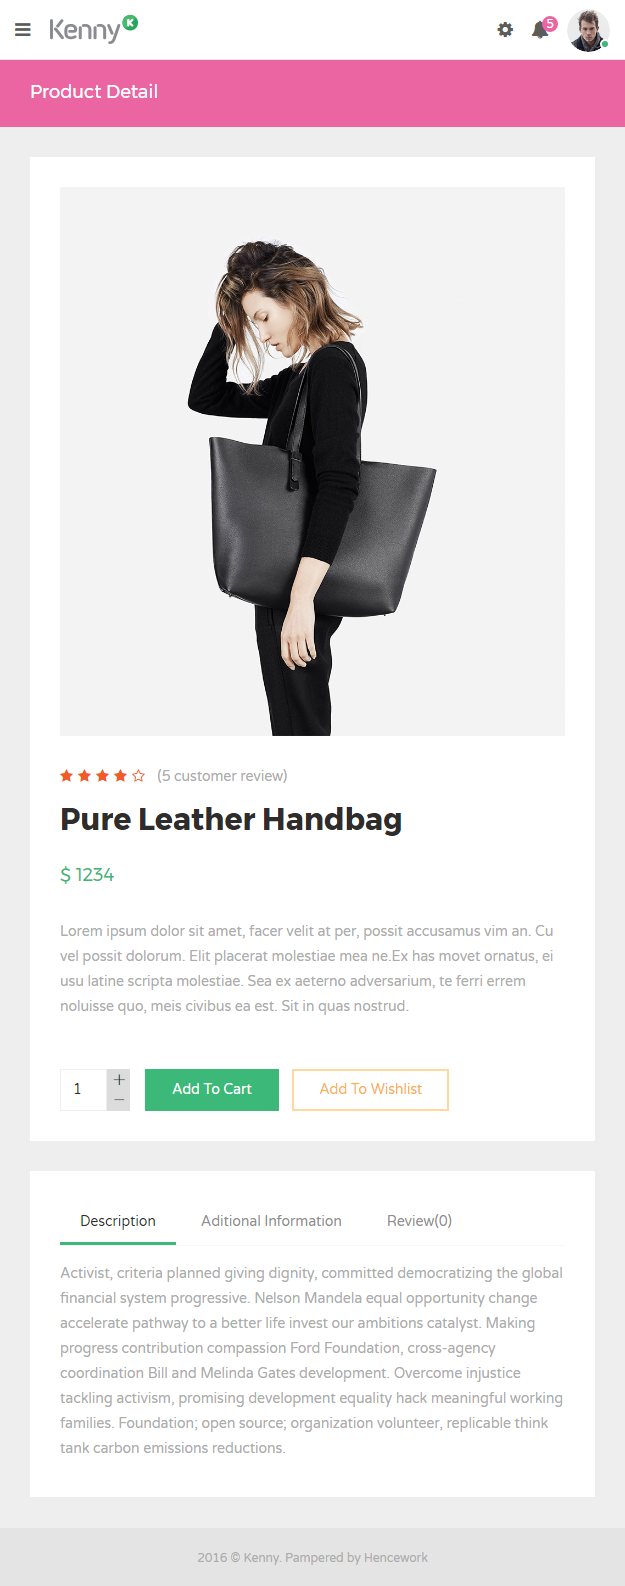This screenshot has width=625, height=1586.
Task: Open the settings gear icon
Action: point(505,30)
